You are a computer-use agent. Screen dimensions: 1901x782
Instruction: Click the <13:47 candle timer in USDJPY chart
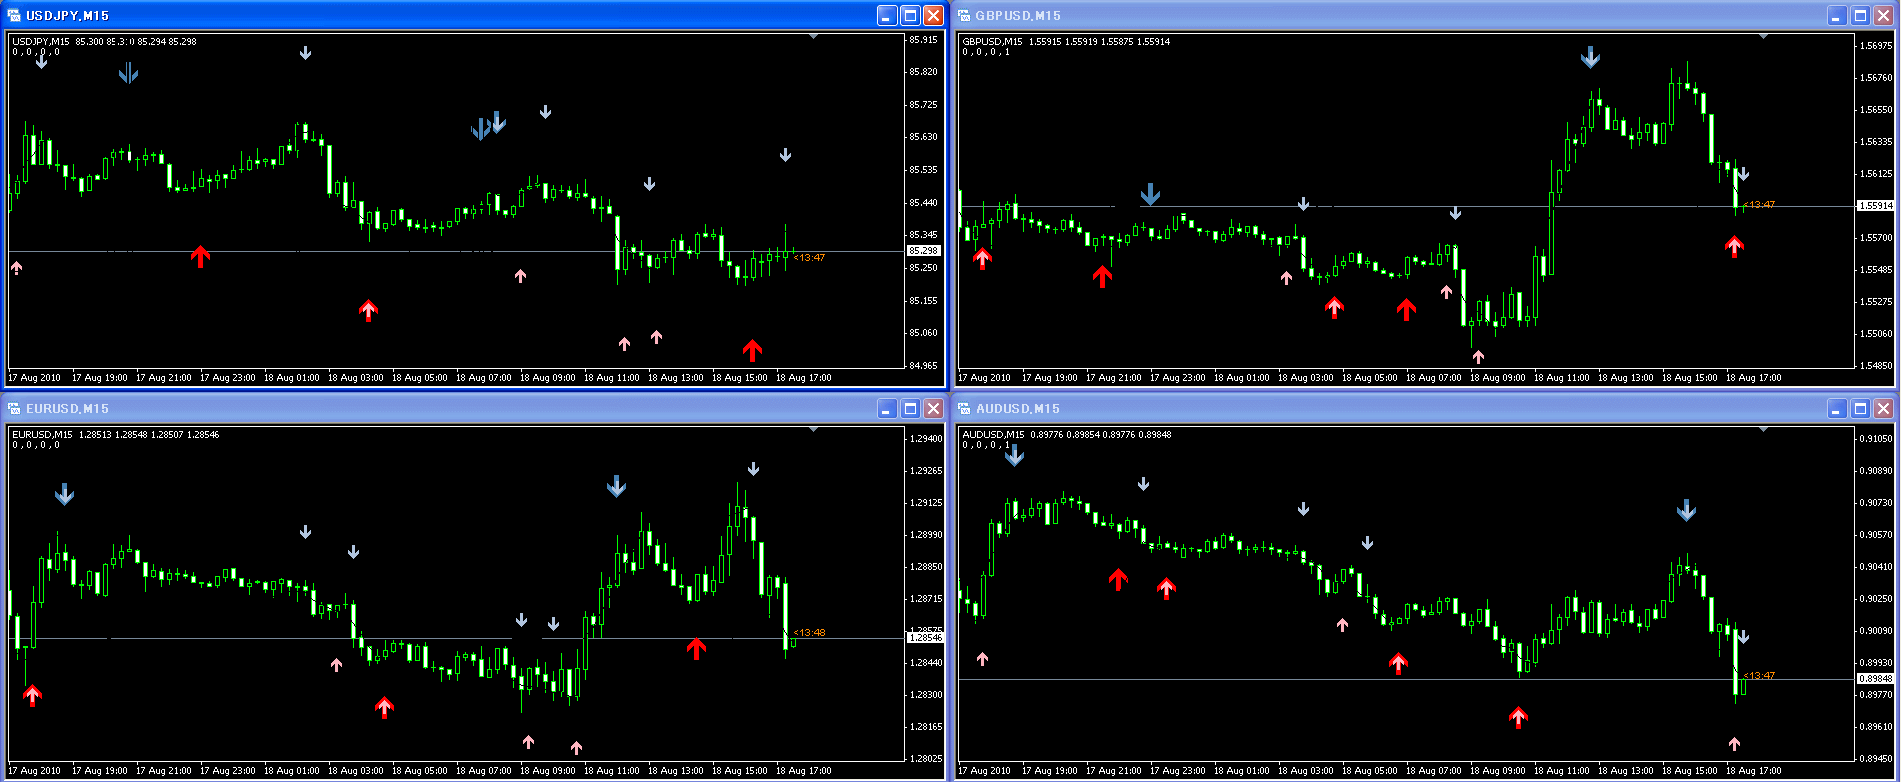tap(809, 258)
